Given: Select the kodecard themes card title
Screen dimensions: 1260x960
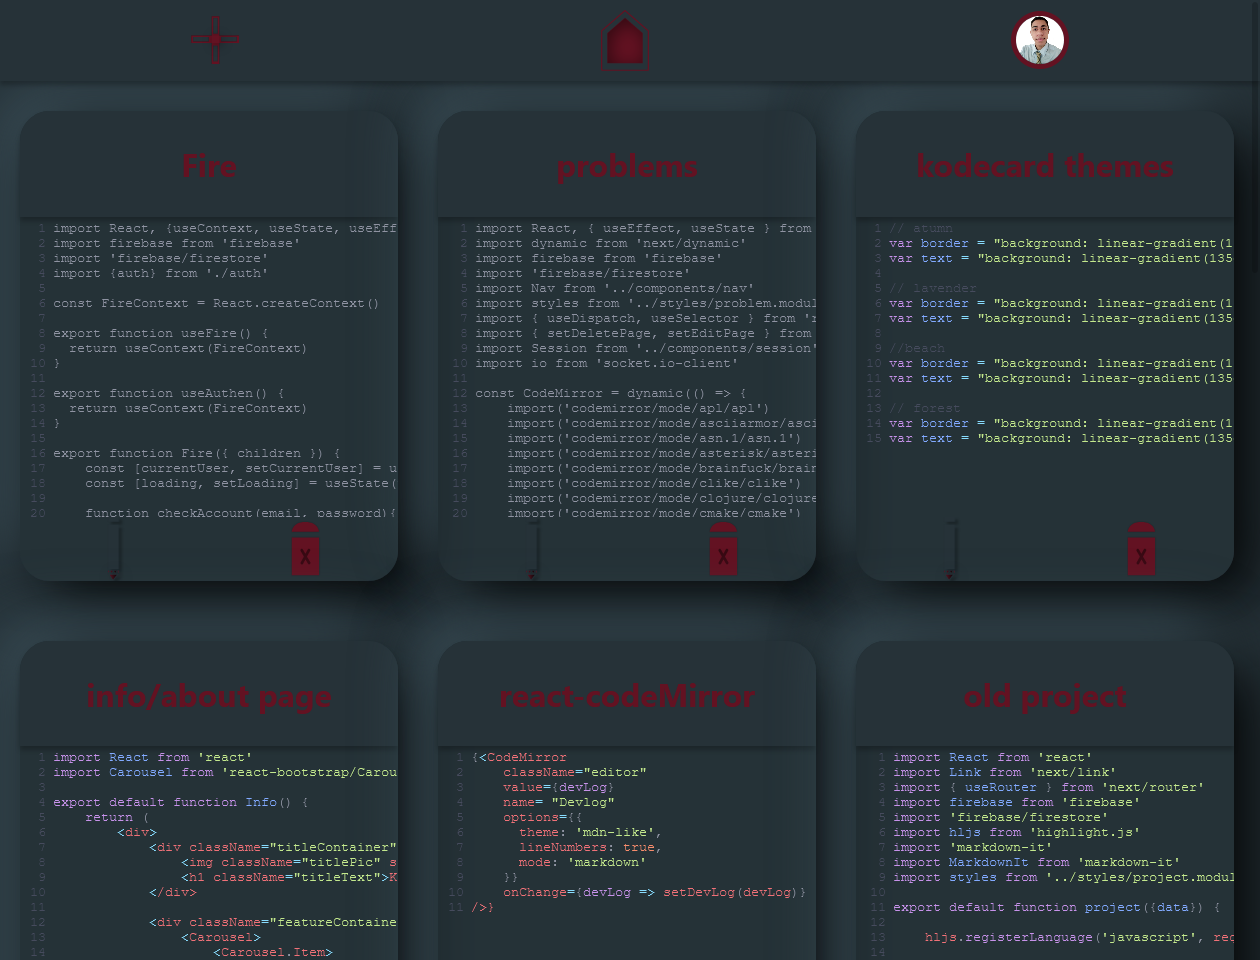Looking at the screenshot, I should (1045, 166).
